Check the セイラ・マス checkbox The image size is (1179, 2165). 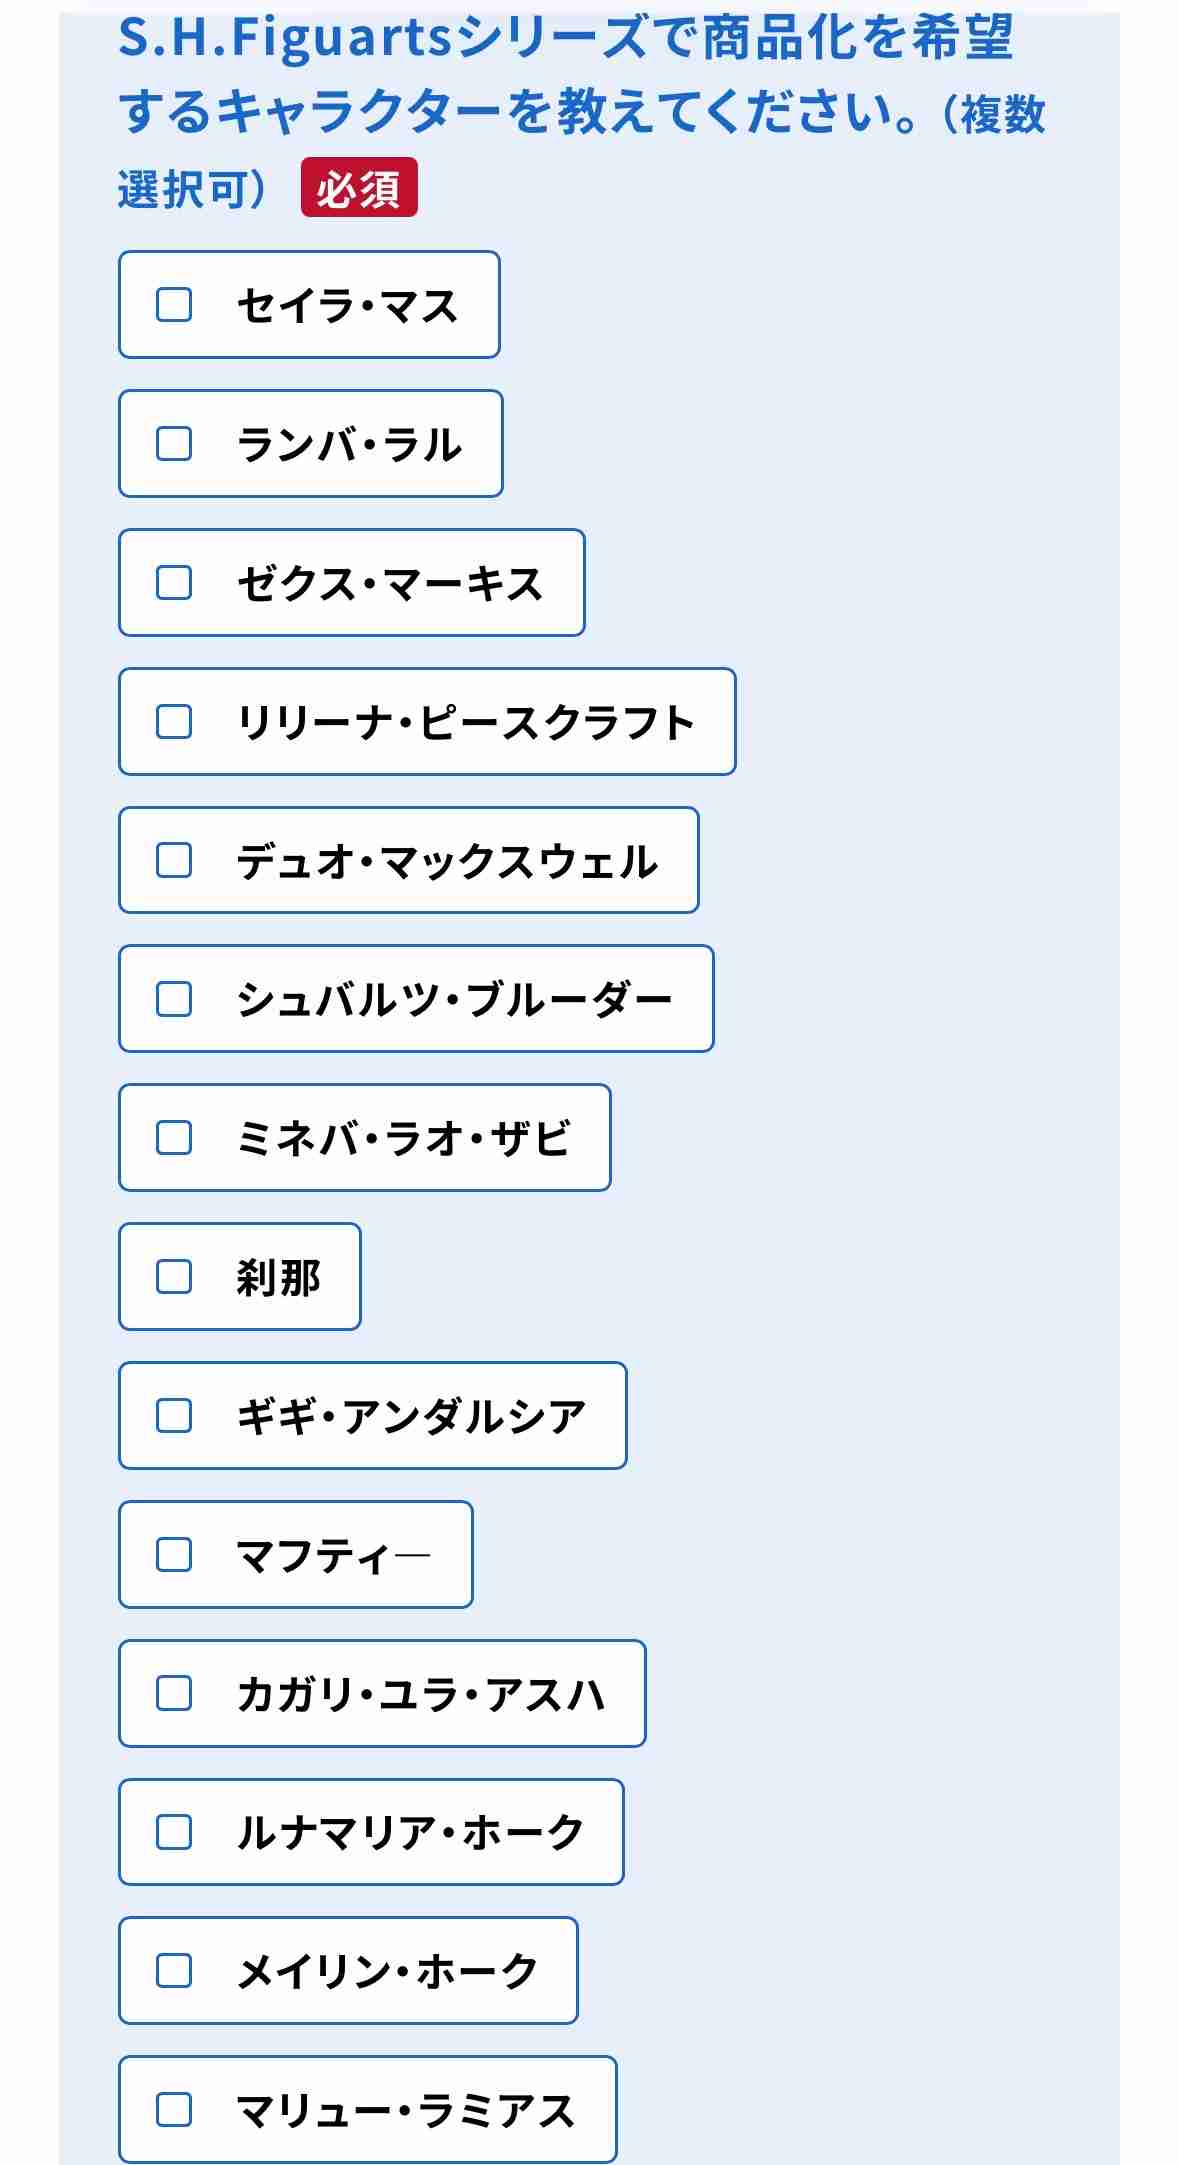[x=174, y=305]
